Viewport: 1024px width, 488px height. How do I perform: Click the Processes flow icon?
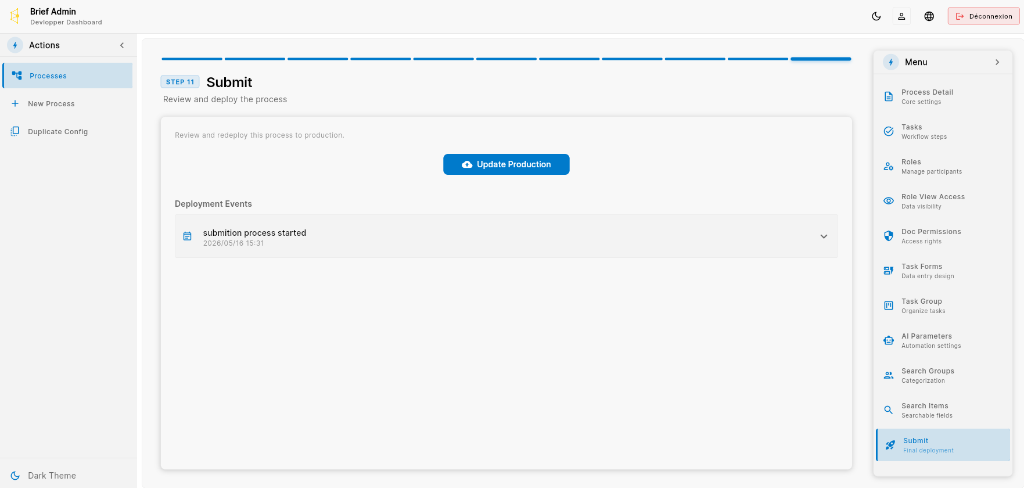pyautogui.click(x=16, y=76)
